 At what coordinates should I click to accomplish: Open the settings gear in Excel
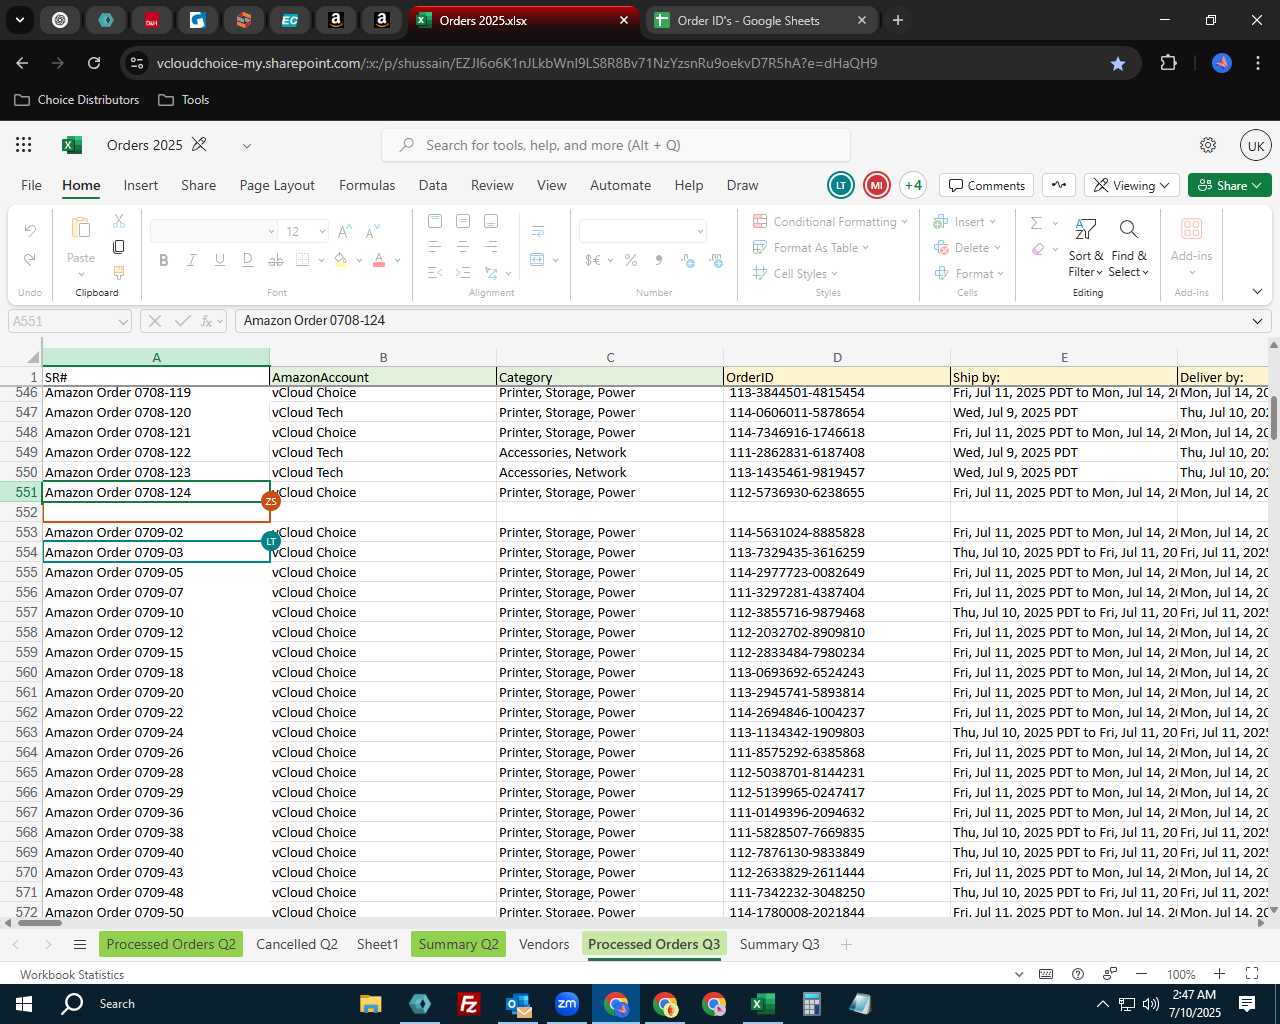point(1208,145)
